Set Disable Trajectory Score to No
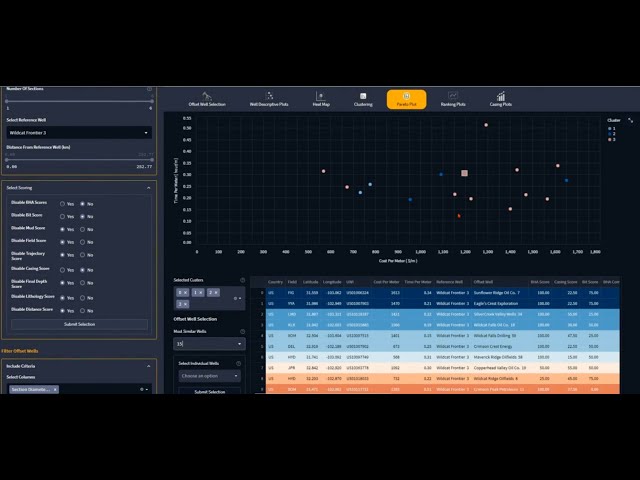 tap(82, 255)
